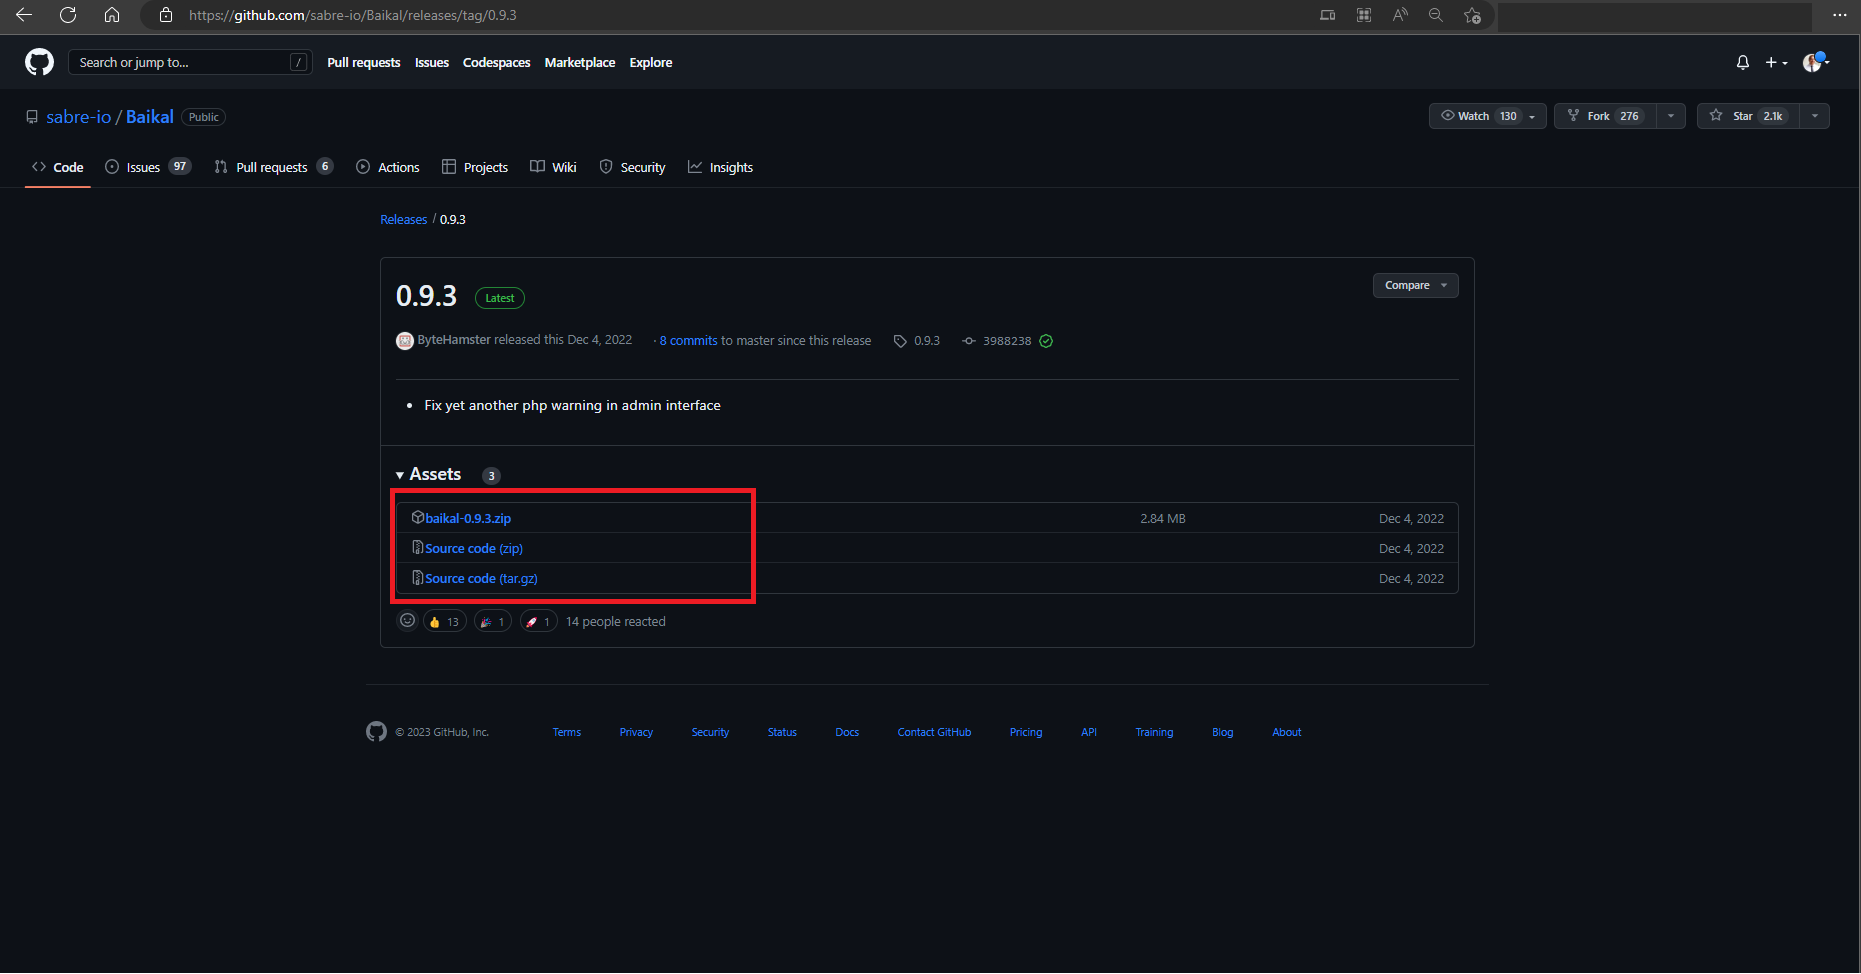Image resolution: width=1861 pixels, height=974 pixels.
Task: Open the sabre-io owner link
Action: [79, 117]
